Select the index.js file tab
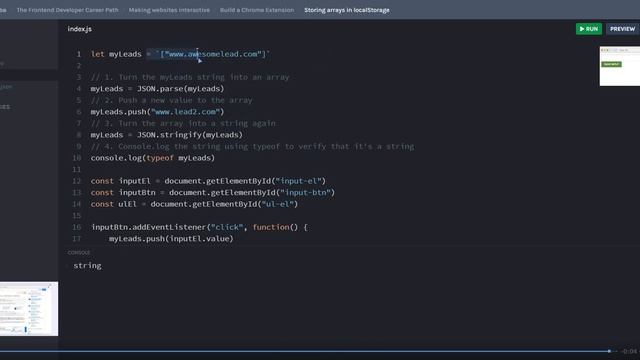Viewport: 640px width, 360px height. [80, 29]
